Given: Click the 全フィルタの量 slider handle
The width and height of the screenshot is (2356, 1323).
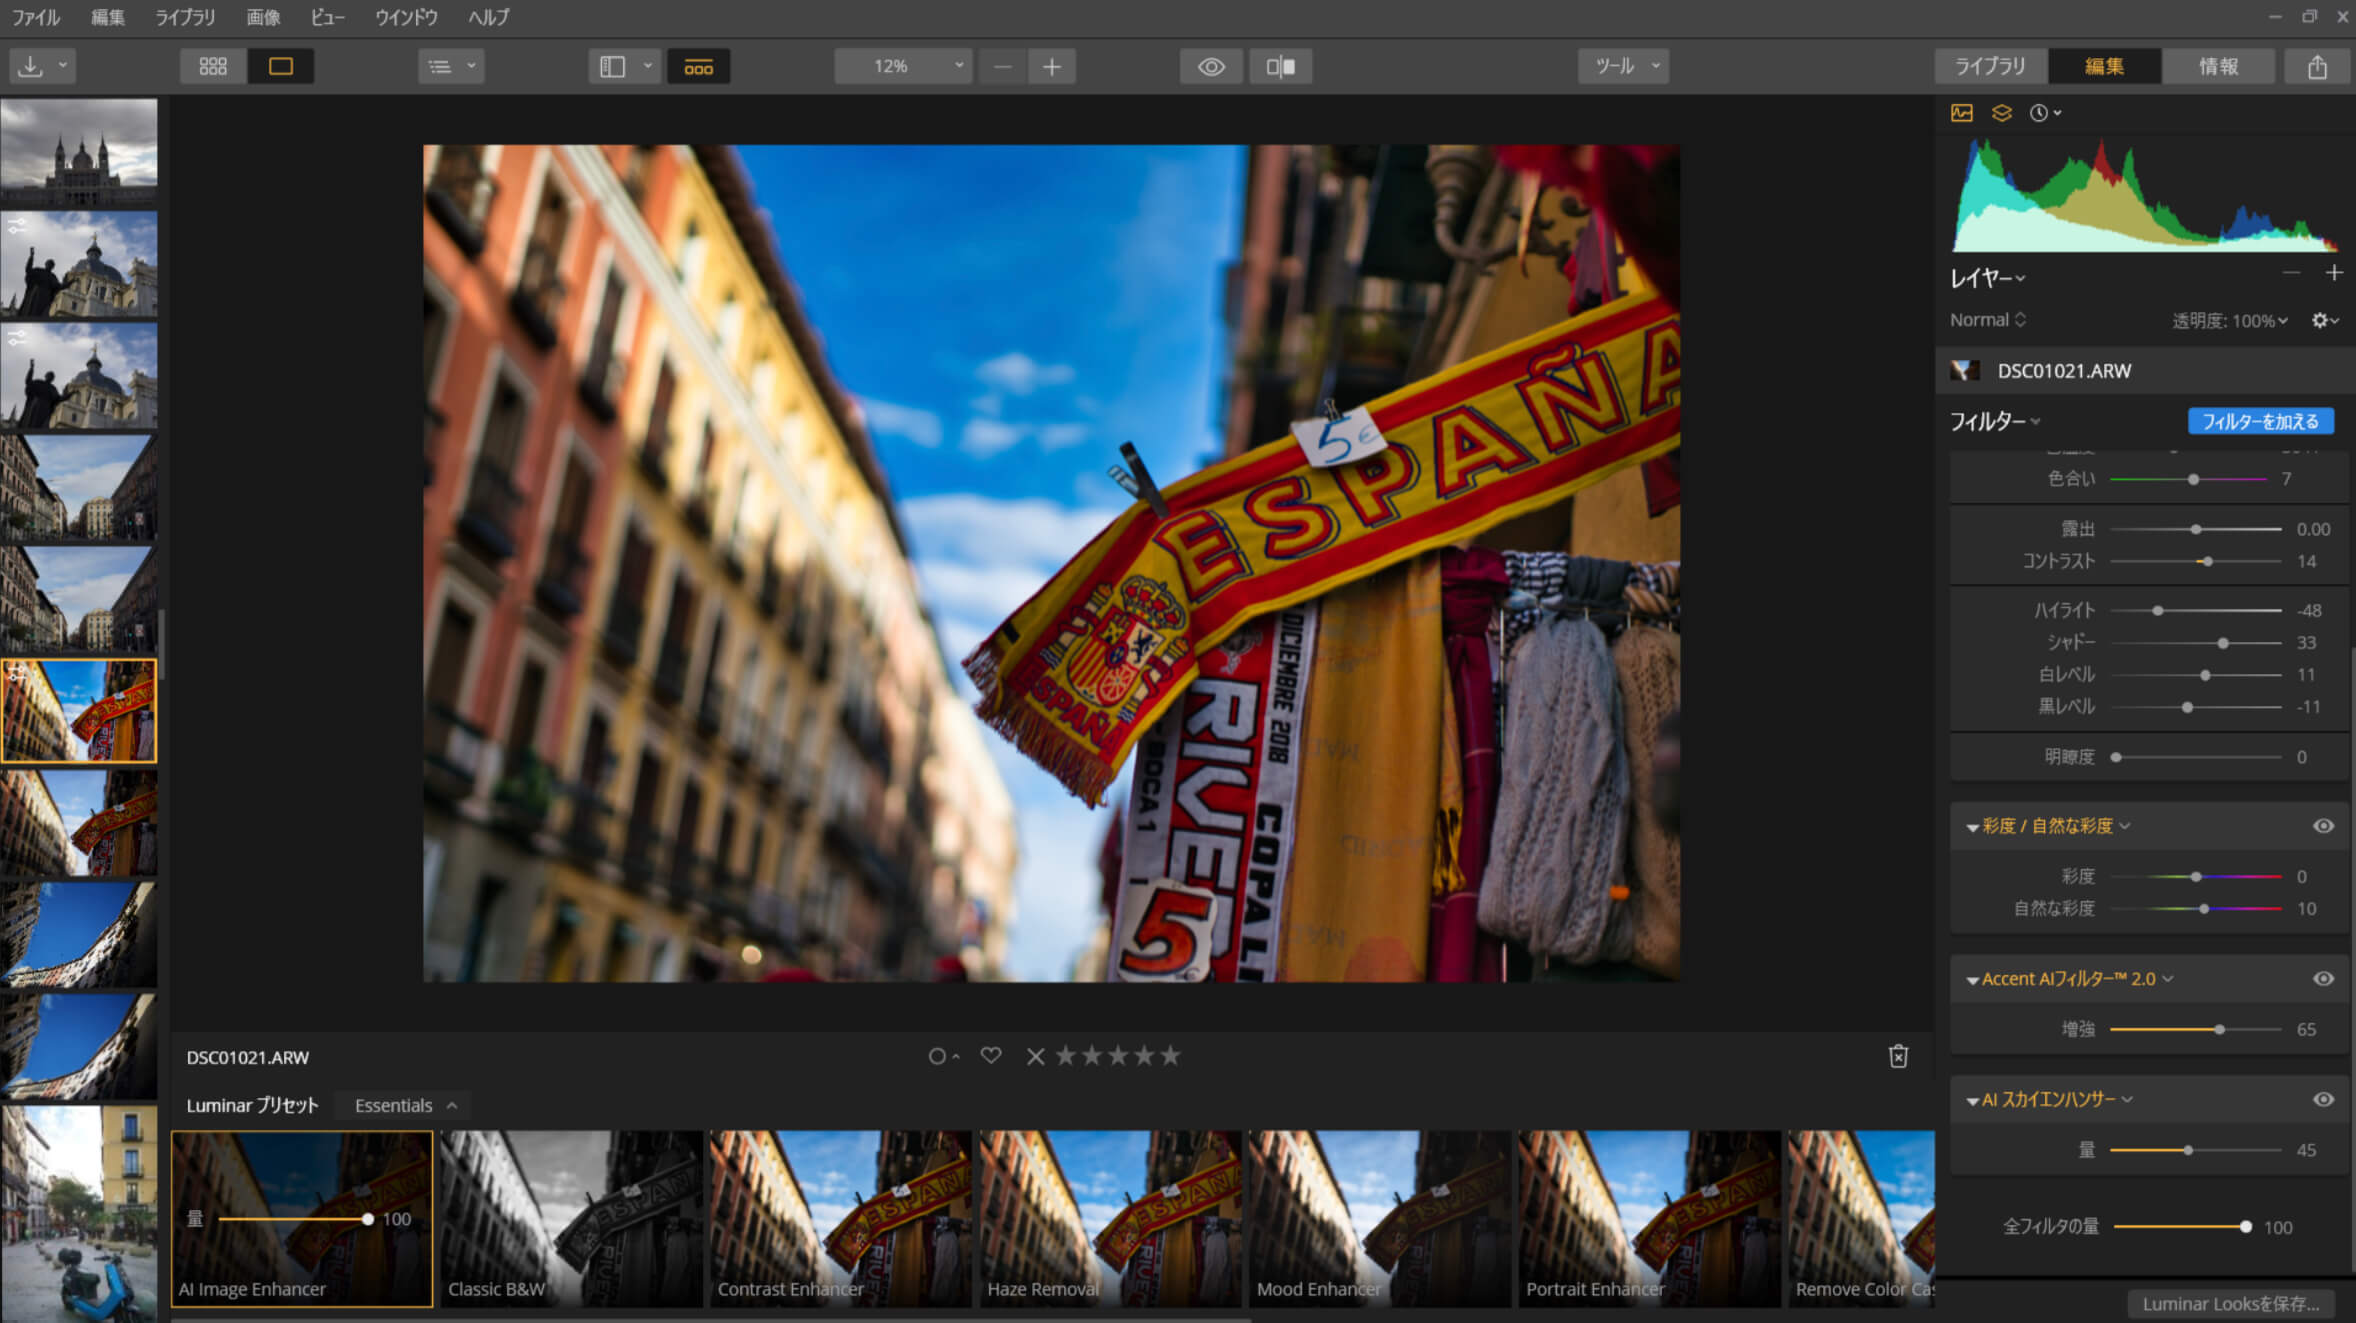Looking at the screenshot, I should tap(2245, 1227).
